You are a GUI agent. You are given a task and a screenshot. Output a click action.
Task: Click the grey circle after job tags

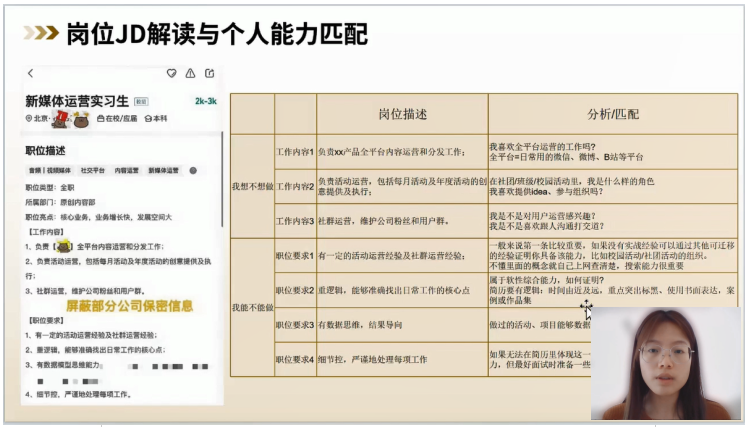(193, 170)
